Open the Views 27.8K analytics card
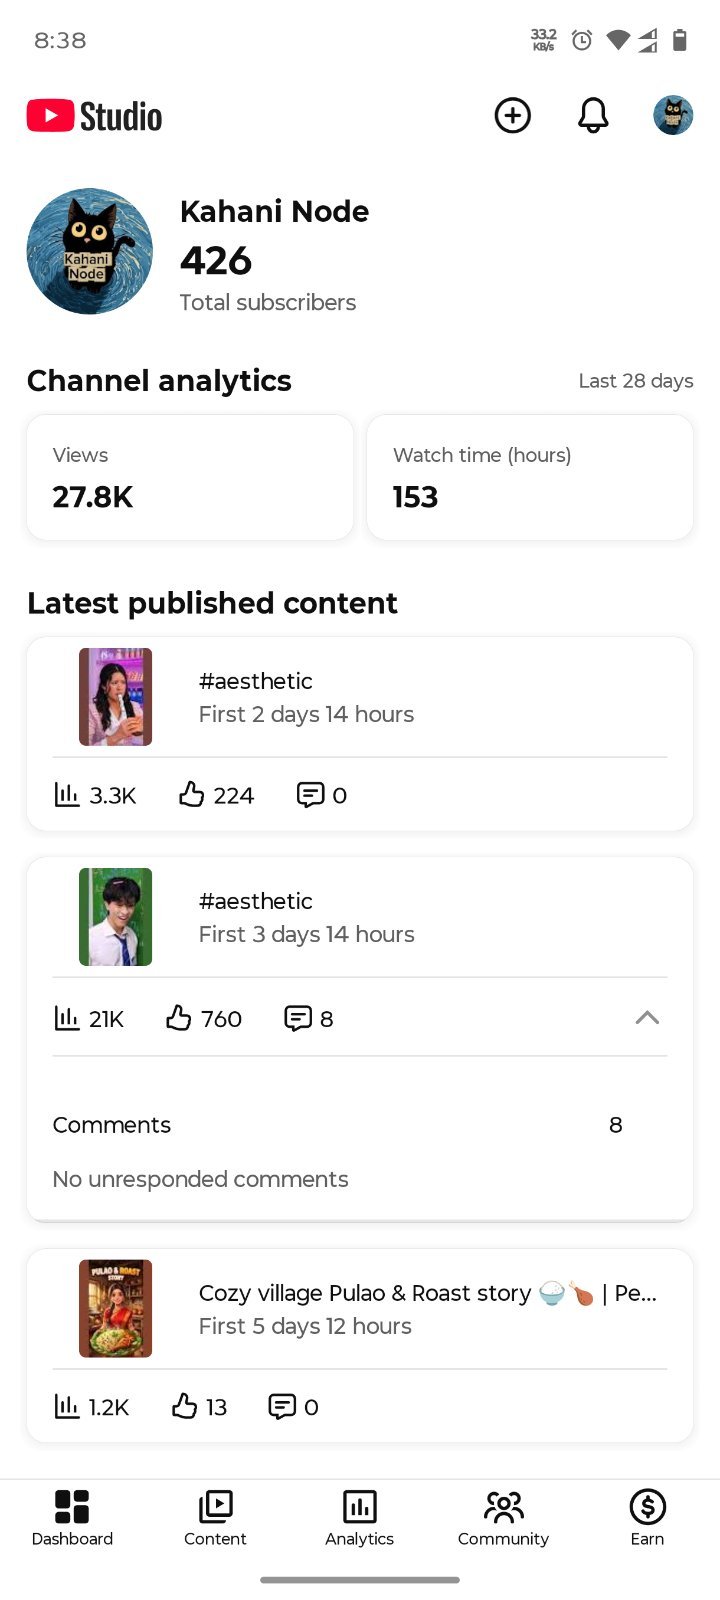The image size is (720, 1600). click(x=190, y=478)
